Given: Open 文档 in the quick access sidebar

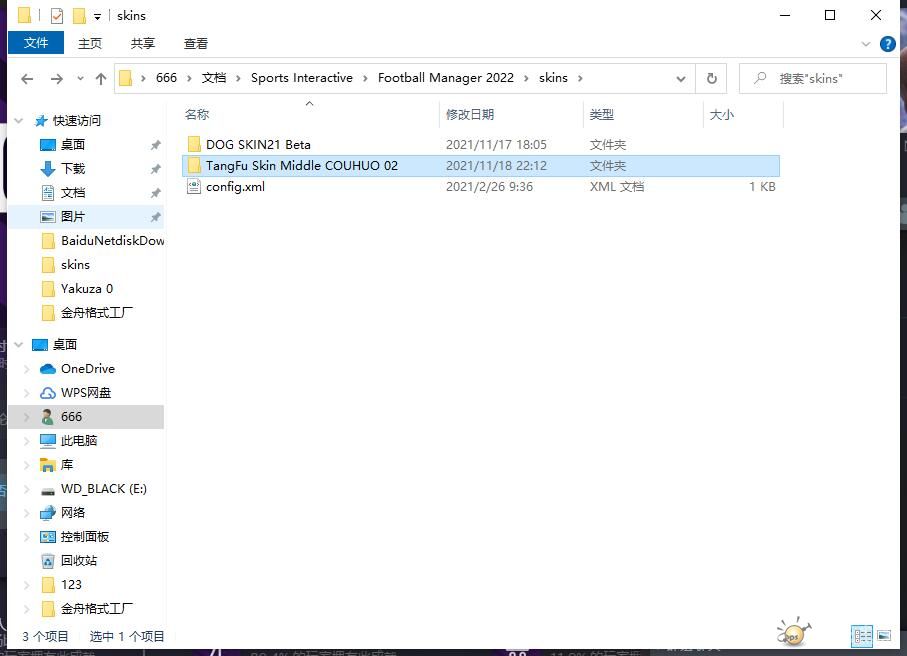Looking at the screenshot, I should pos(73,193).
